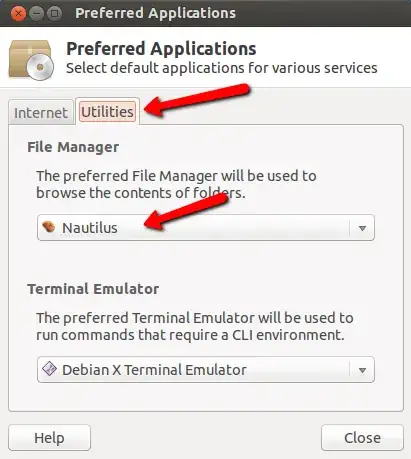Click the Preferred Applications package icon
Viewport: 411px width, 459px height.
click(x=31, y=60)
